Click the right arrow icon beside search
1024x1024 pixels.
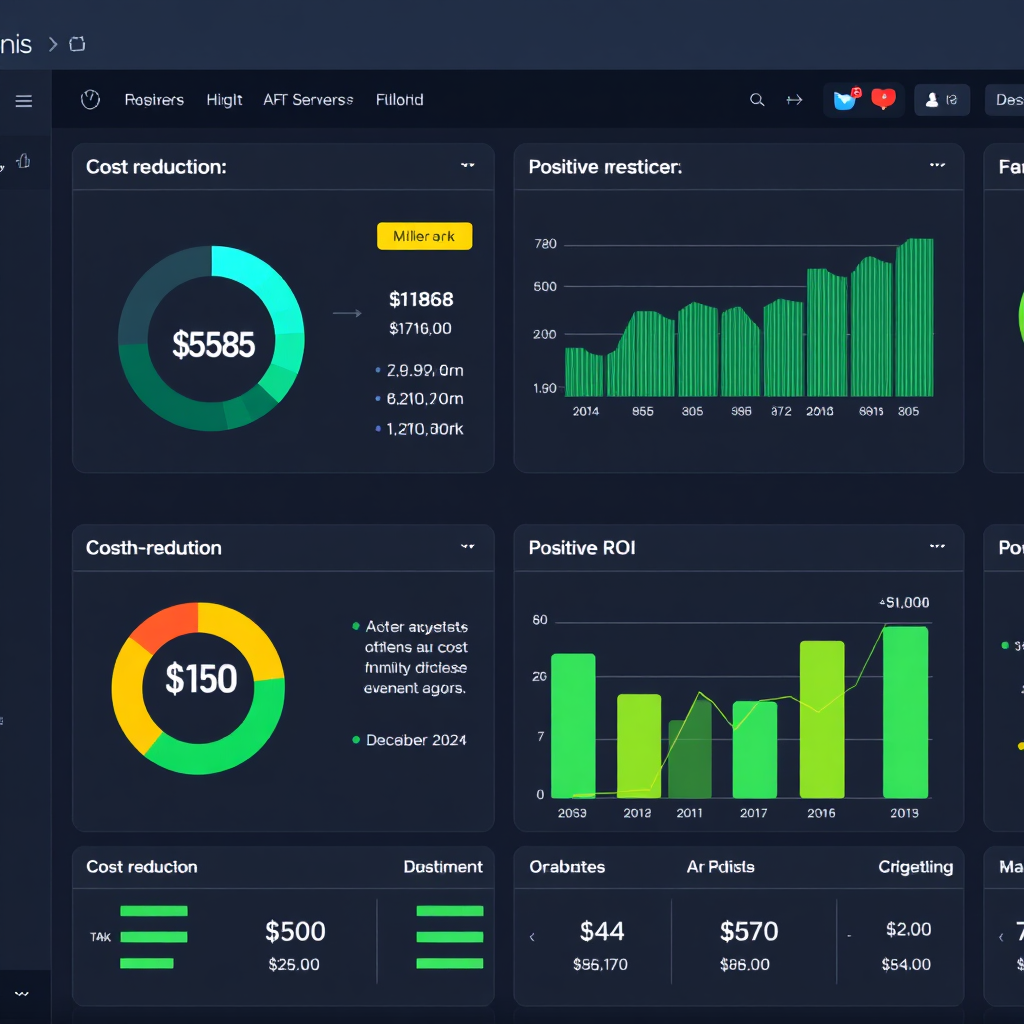coord(794,100)
